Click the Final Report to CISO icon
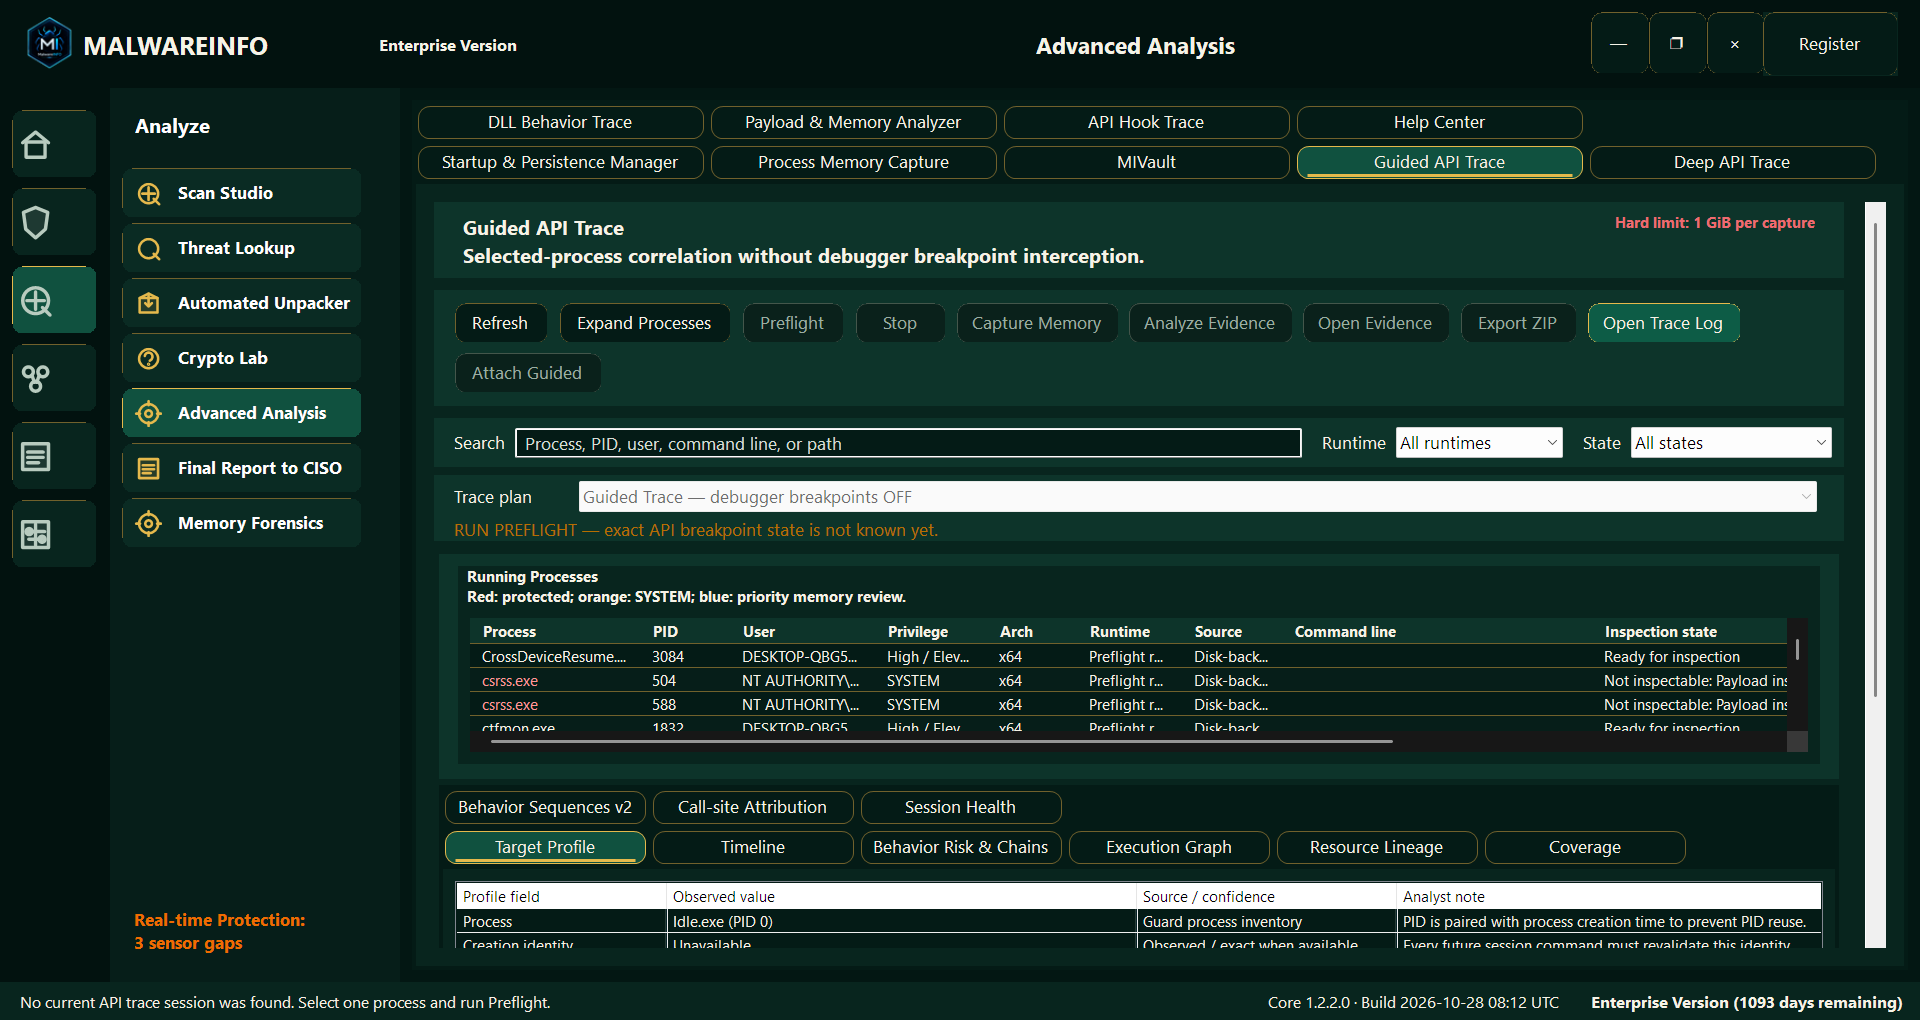Viewport: 1920px width, 1020px height. click(x=149, y=468)
